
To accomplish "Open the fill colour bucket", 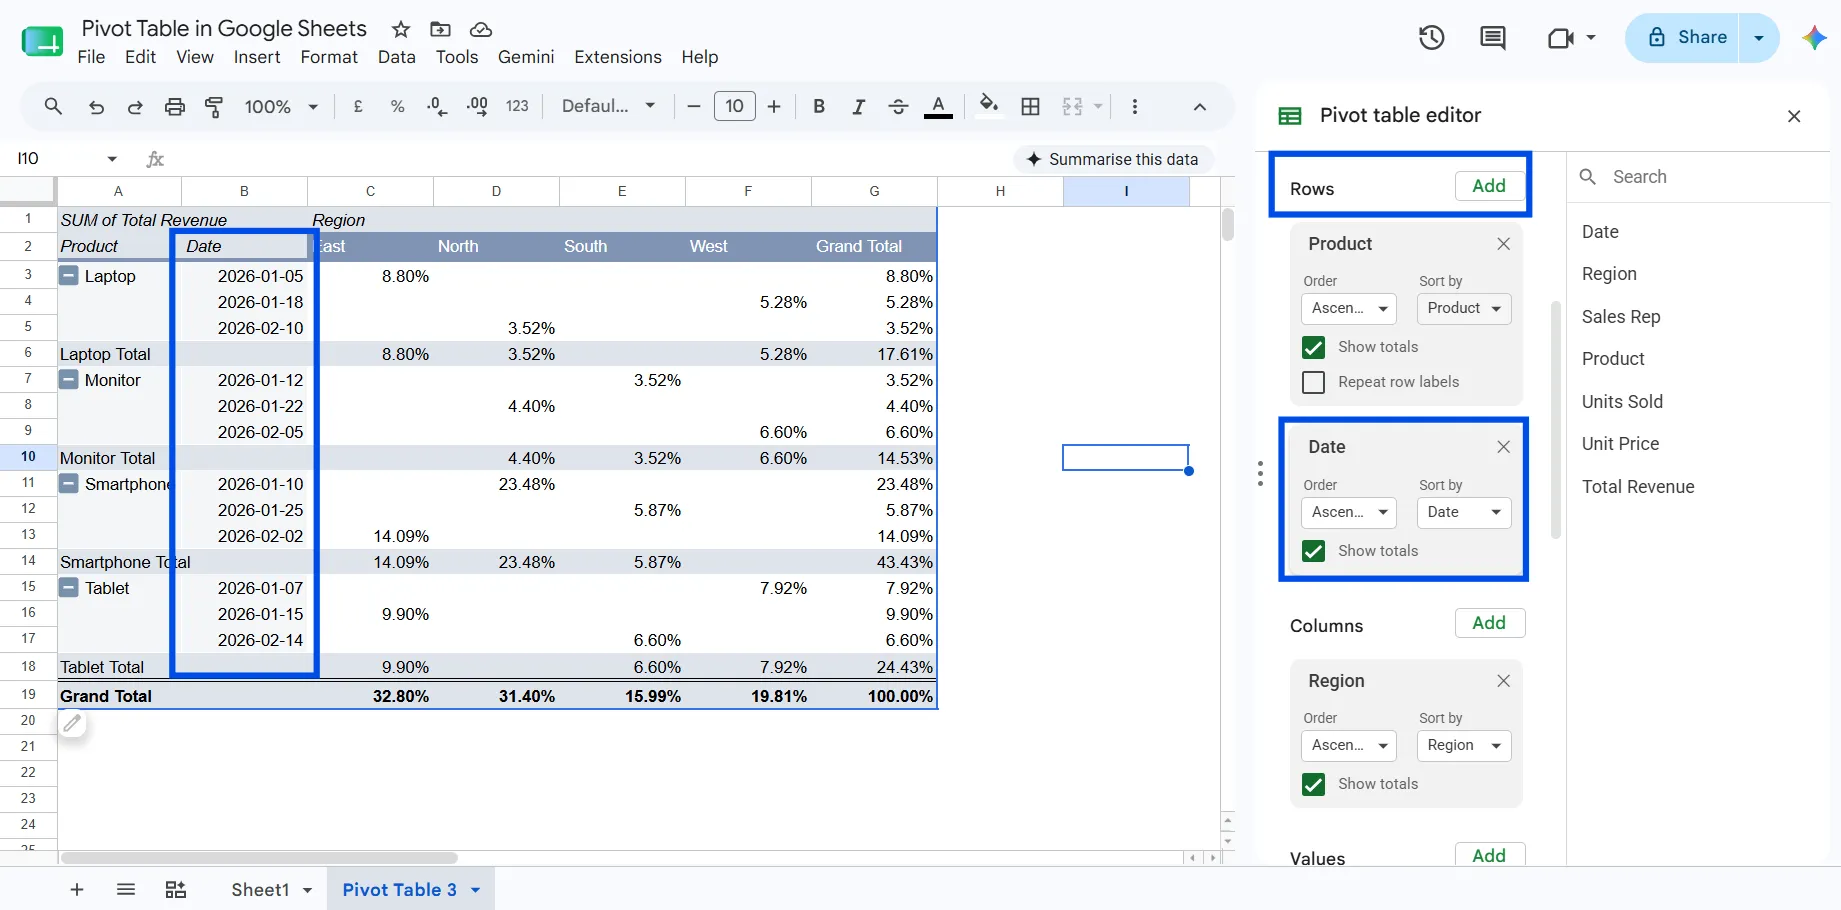I will (989, 106).
